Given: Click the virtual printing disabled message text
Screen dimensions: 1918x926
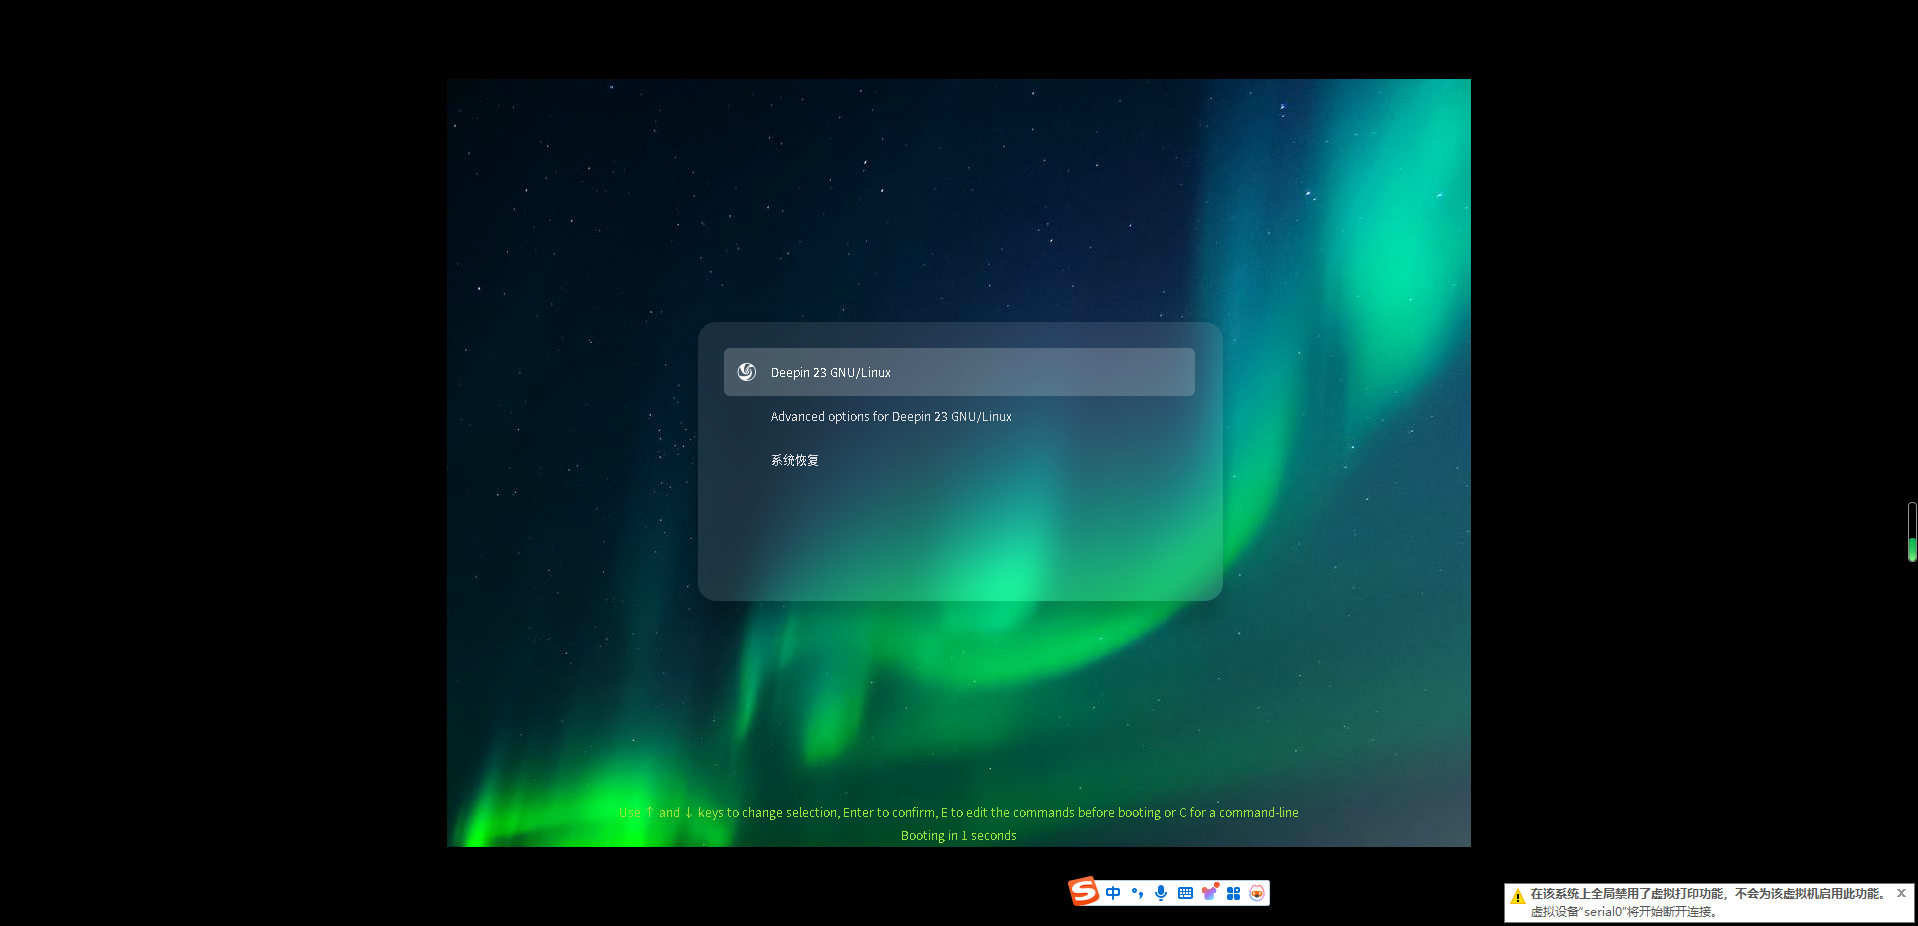Looking at the screenshot, I should (x=1708, y=894).
